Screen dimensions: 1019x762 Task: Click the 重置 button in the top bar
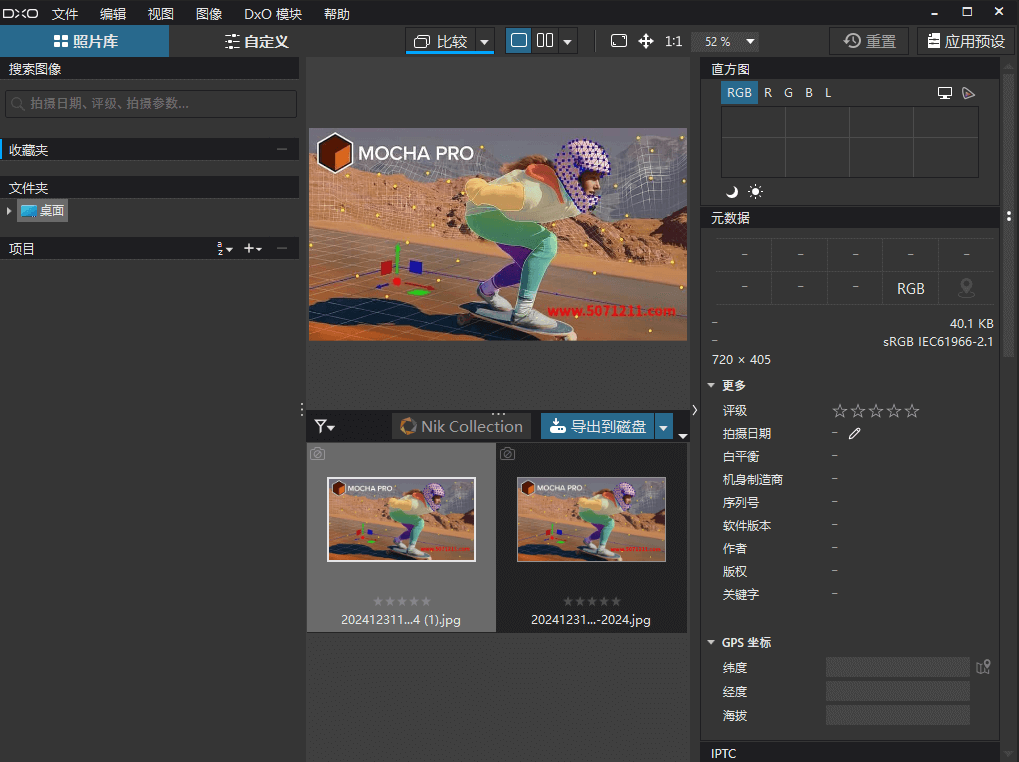(x=868, y=41)
